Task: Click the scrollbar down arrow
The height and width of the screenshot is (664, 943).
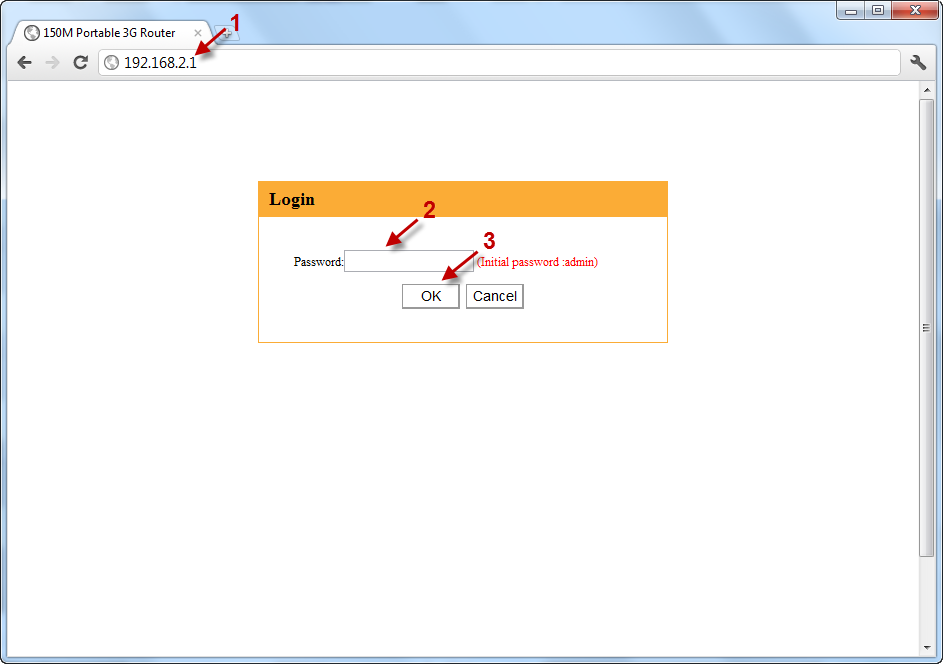Action: pos(927,648)
